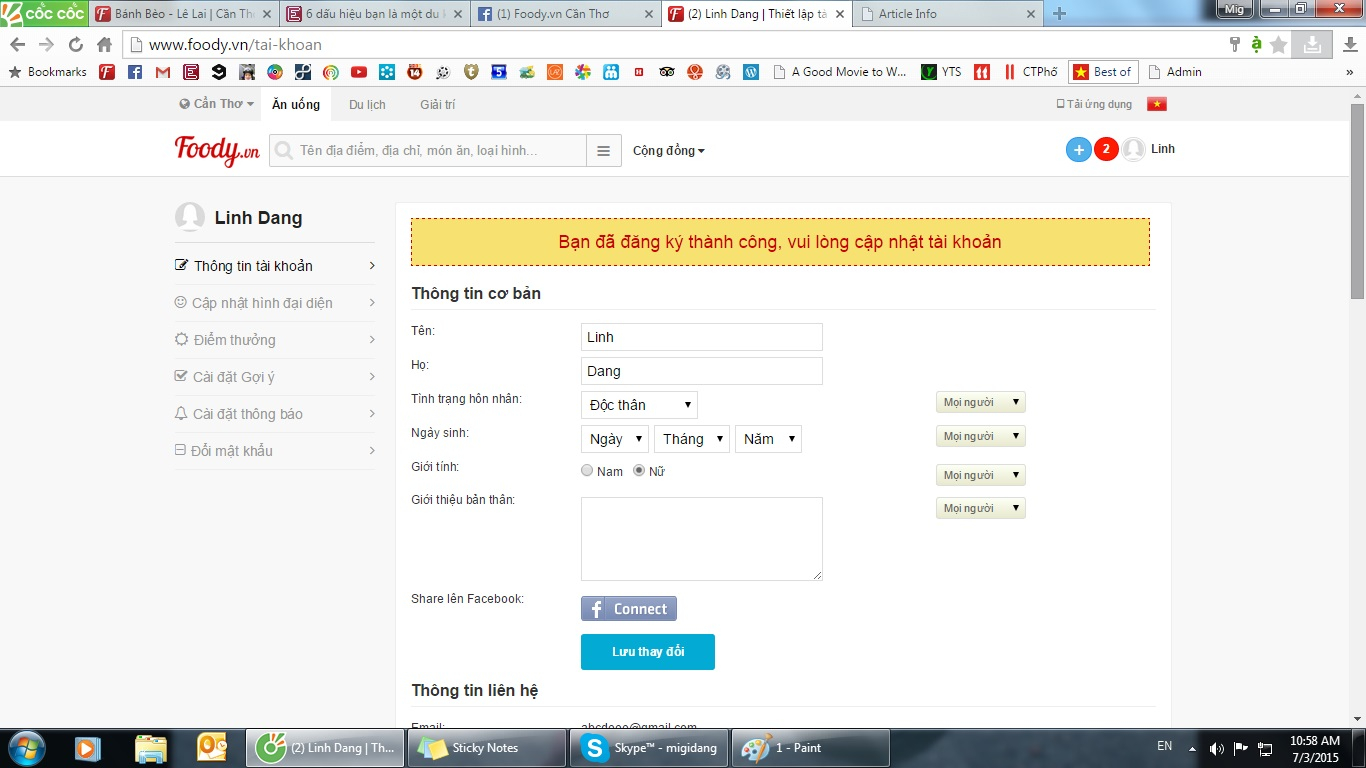Select the Nam gender radio button
Viewport: 1366px width, 768px height.
click(x=587, y=471)
